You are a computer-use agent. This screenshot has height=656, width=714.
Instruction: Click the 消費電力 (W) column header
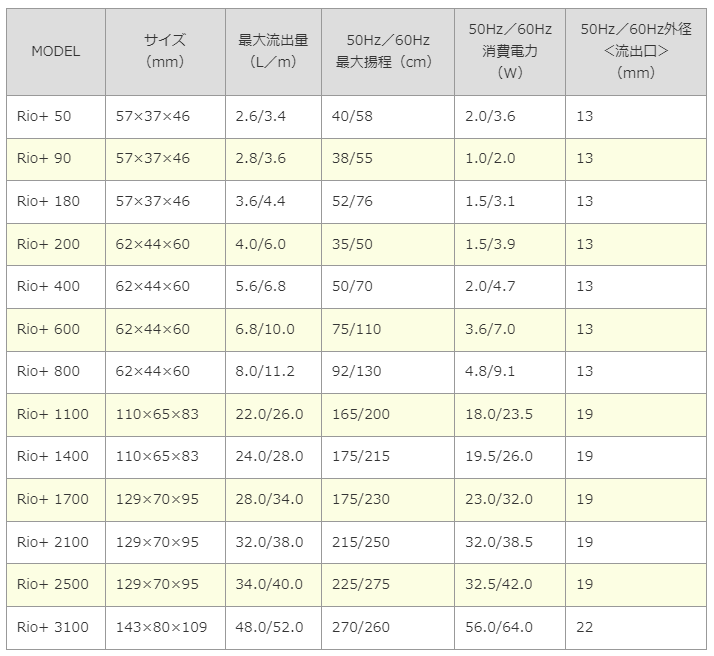click(x=509, y=51)
